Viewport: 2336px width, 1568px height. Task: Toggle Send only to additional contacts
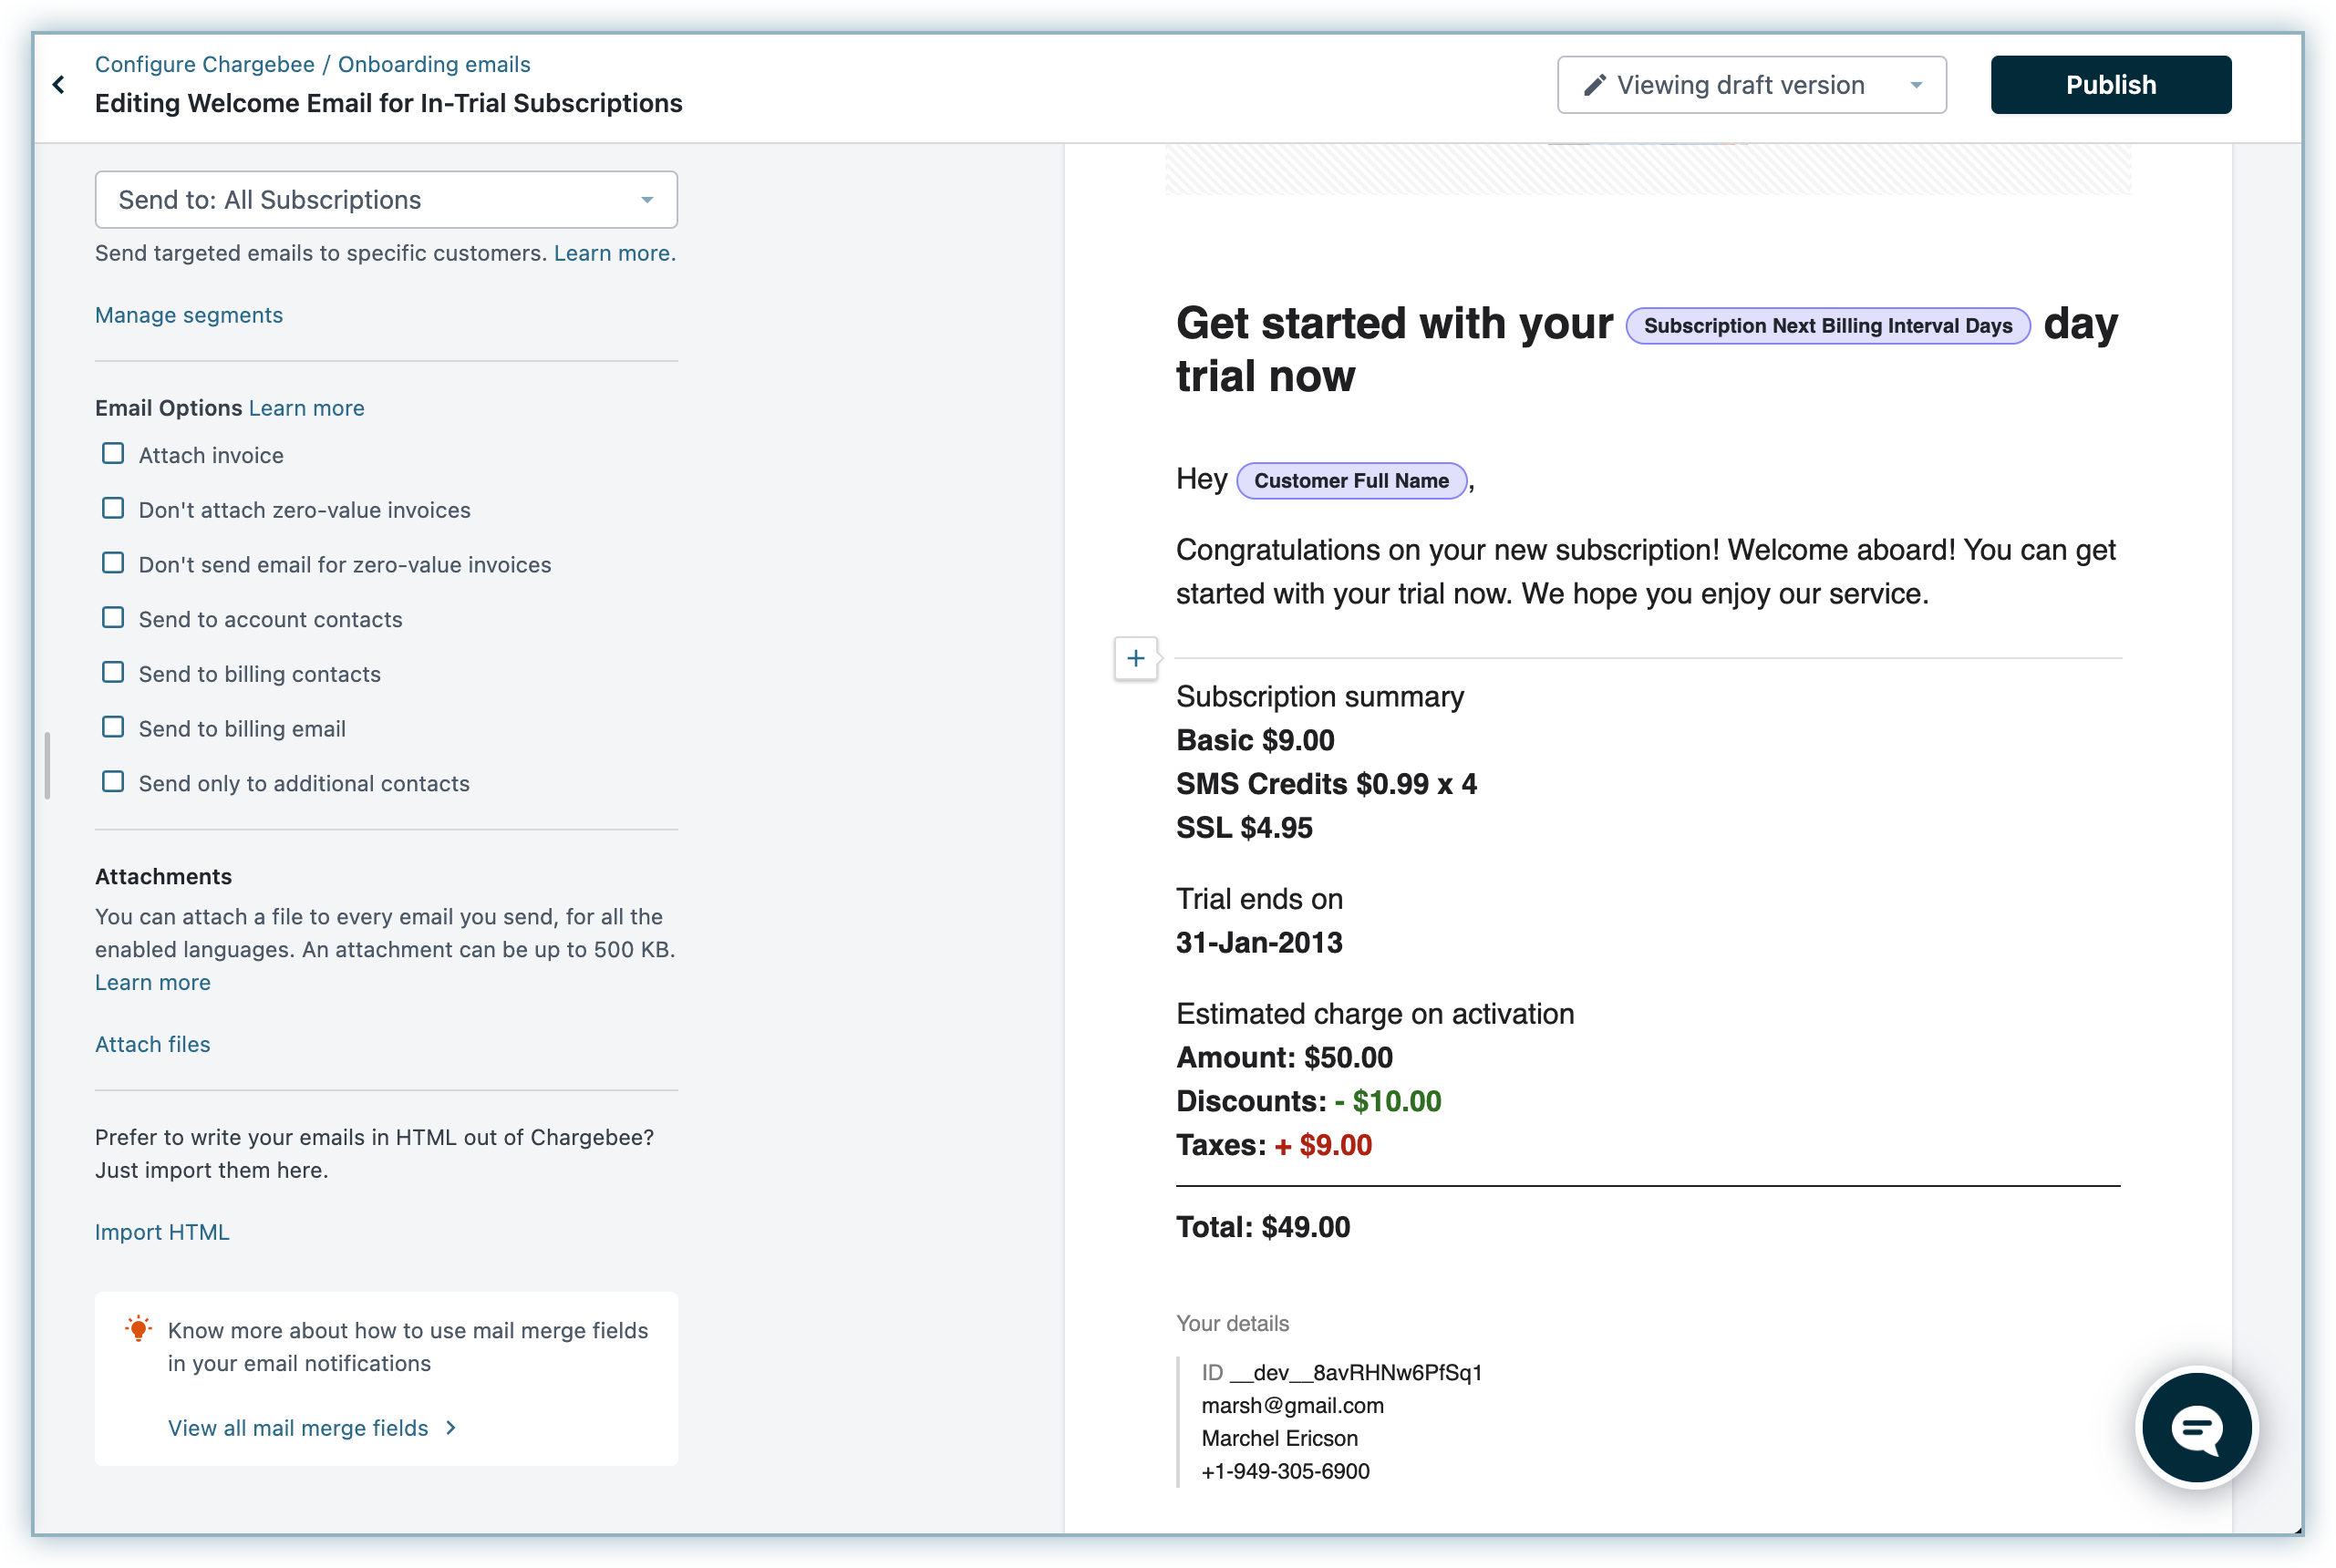pos(113,782)
